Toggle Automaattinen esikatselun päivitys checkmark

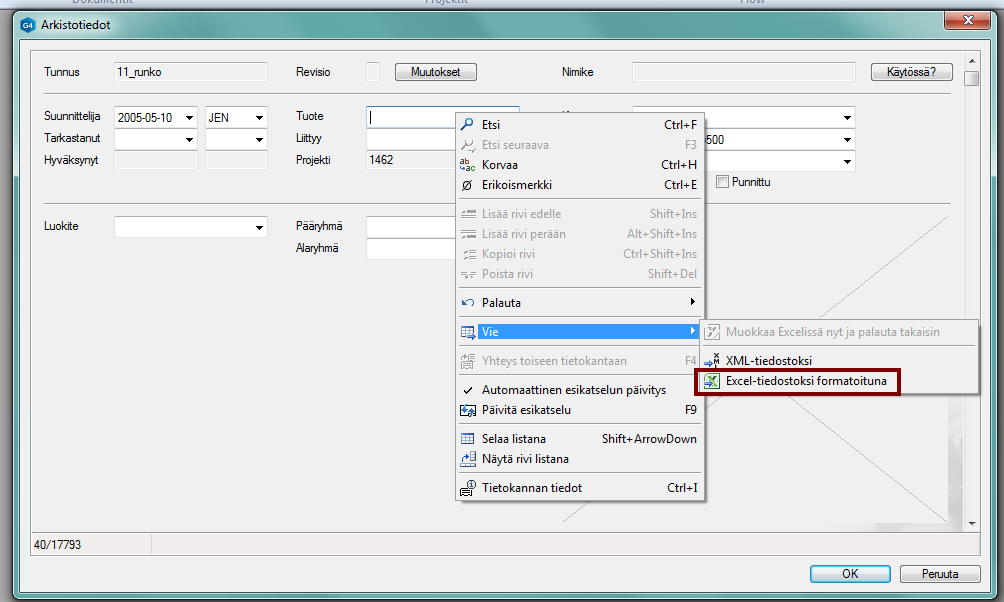(x=467, y=390)
